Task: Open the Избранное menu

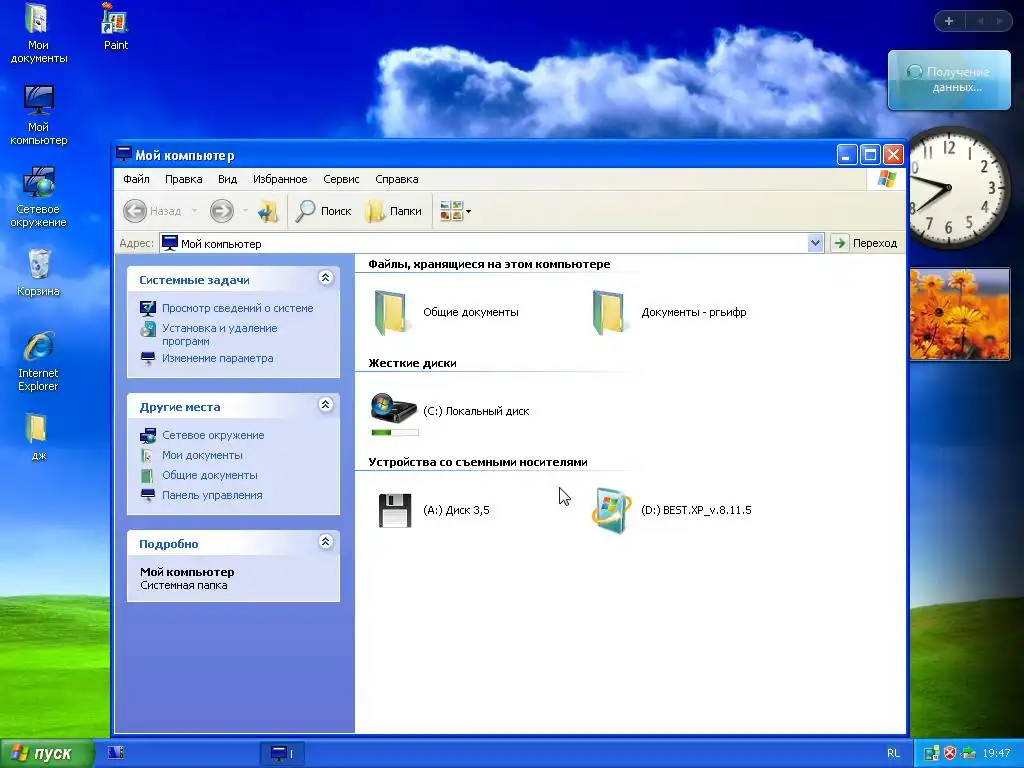Action: 280,179
